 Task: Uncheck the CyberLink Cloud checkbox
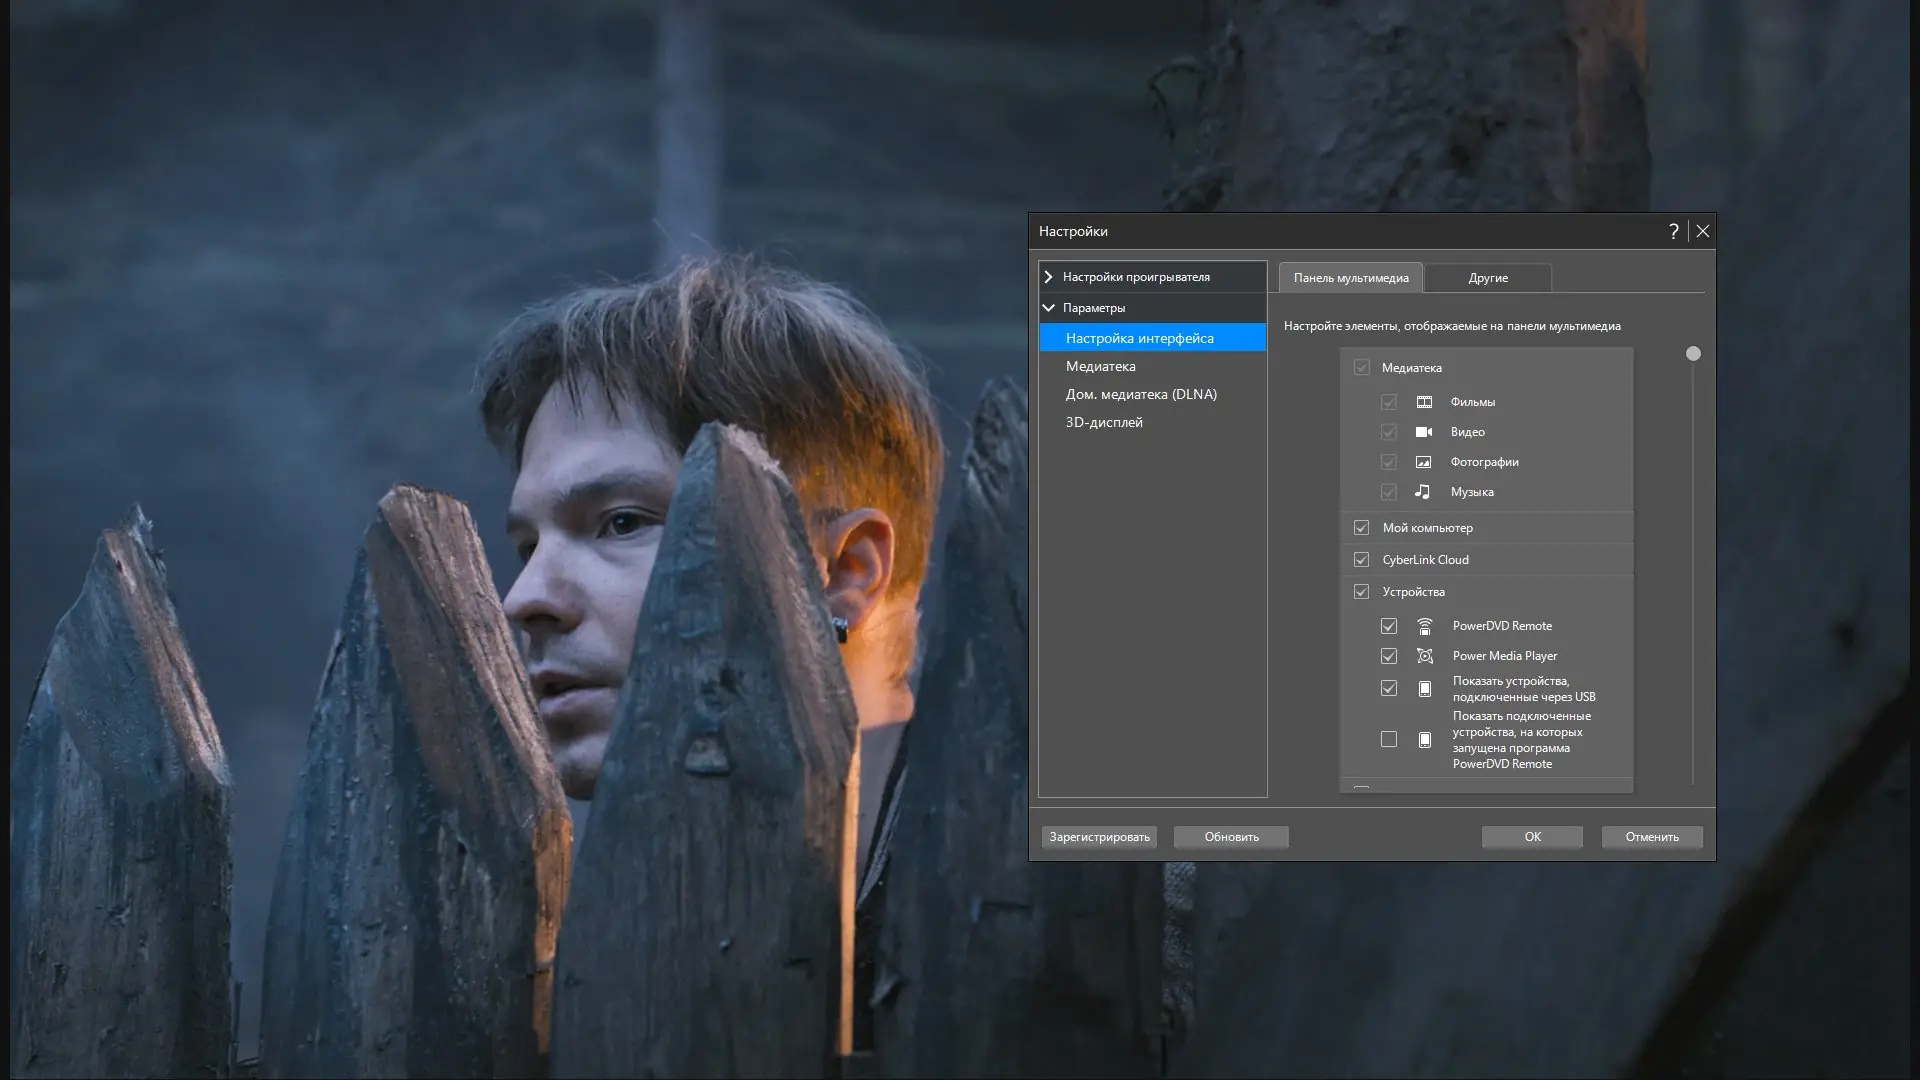point(1361,560)
